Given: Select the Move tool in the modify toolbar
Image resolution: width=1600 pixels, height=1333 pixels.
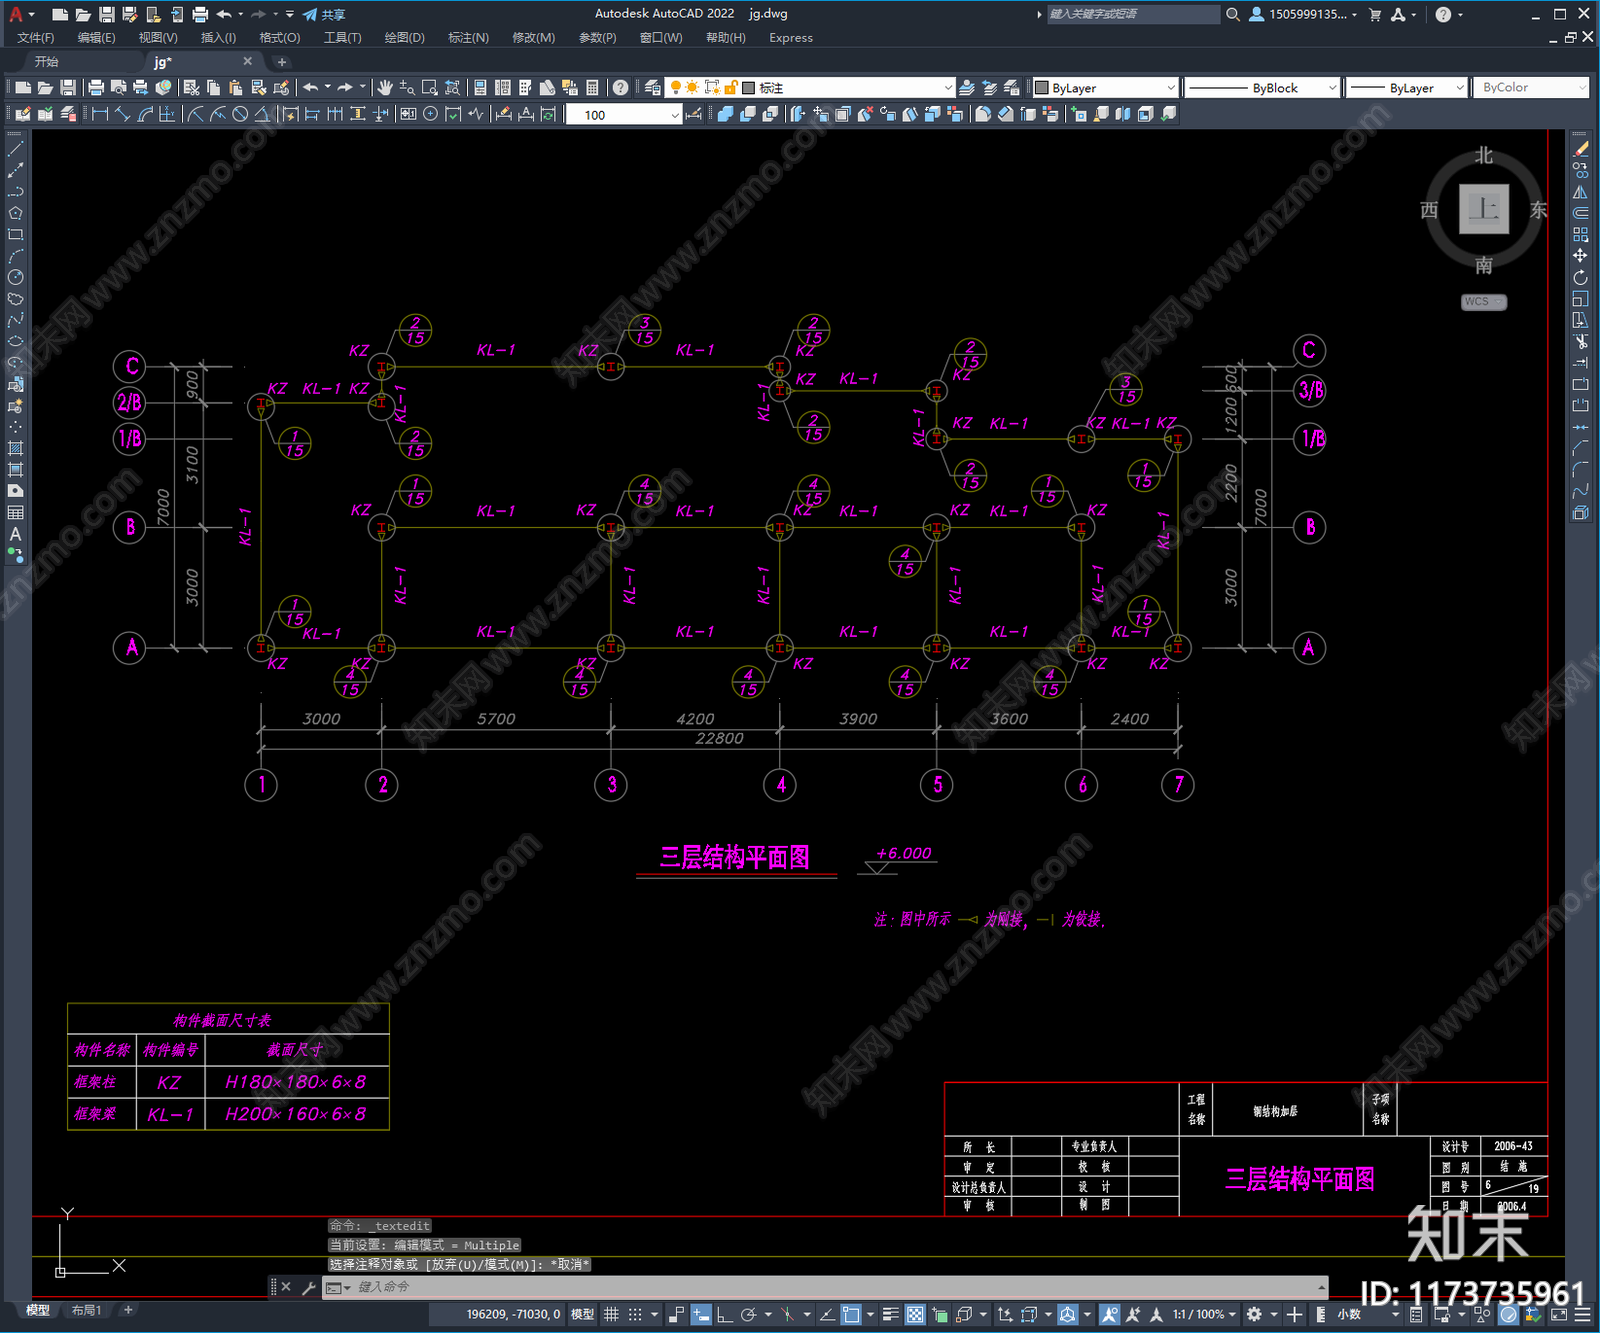Looking at the screenshot, I should point(1580,256).
